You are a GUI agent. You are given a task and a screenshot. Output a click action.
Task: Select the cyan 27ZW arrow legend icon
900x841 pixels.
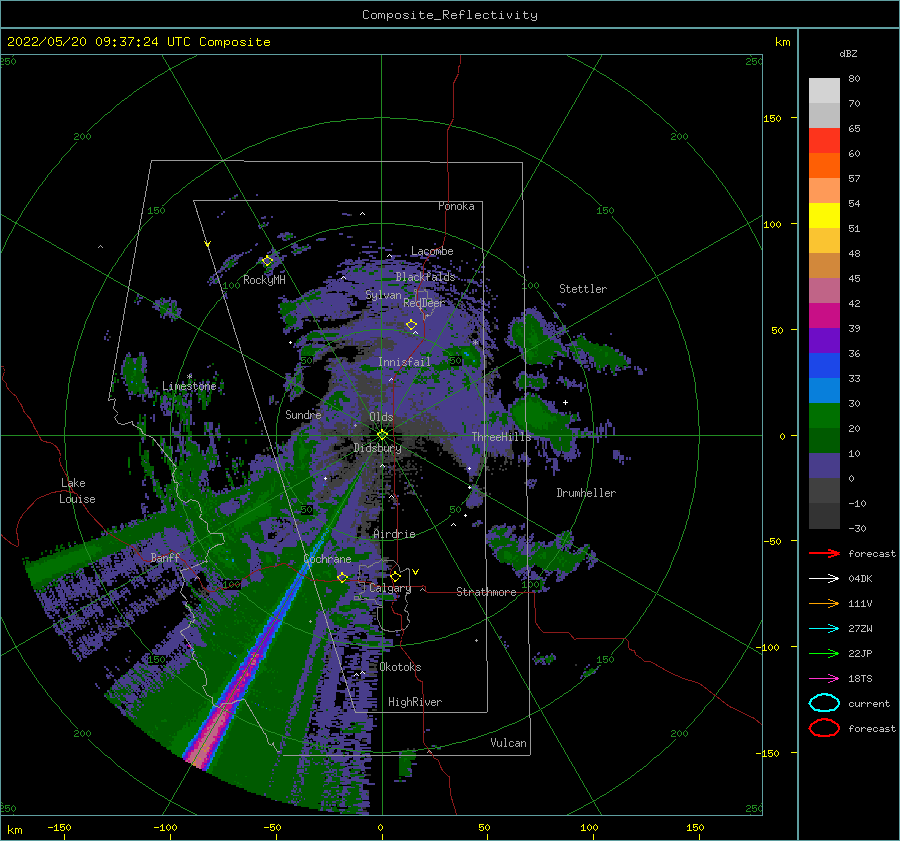[824, 629]
